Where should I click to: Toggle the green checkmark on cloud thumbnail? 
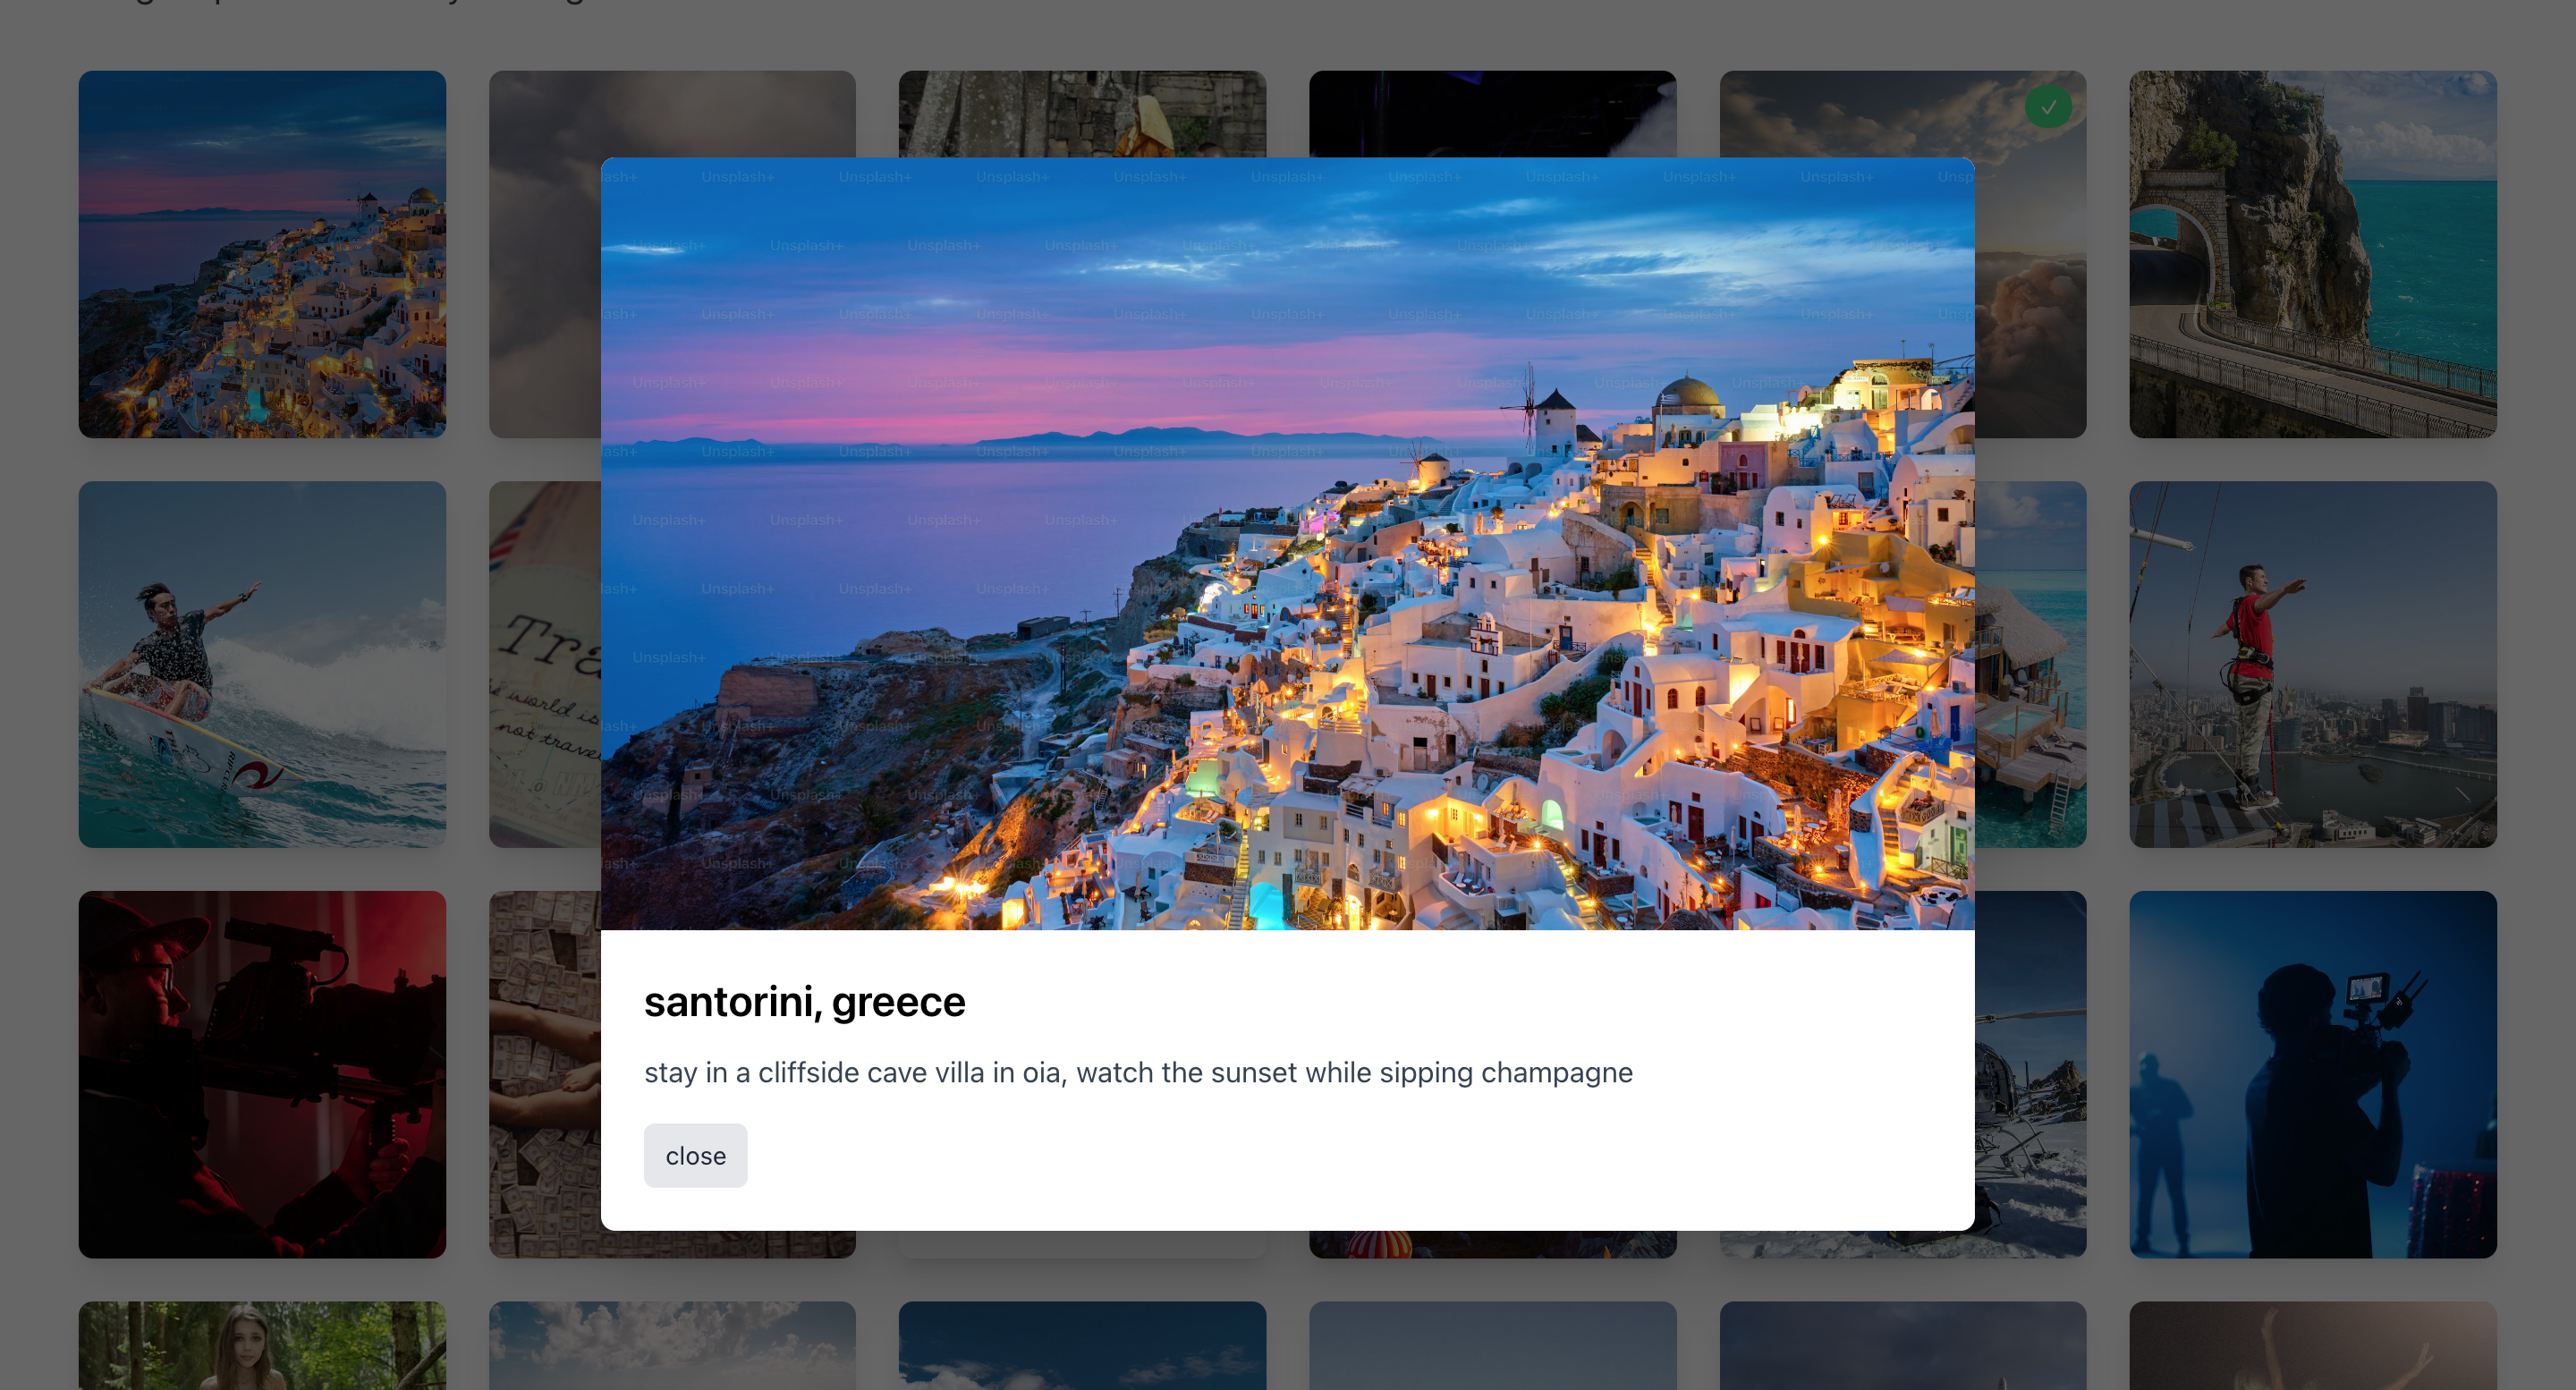click(2048, 107)
